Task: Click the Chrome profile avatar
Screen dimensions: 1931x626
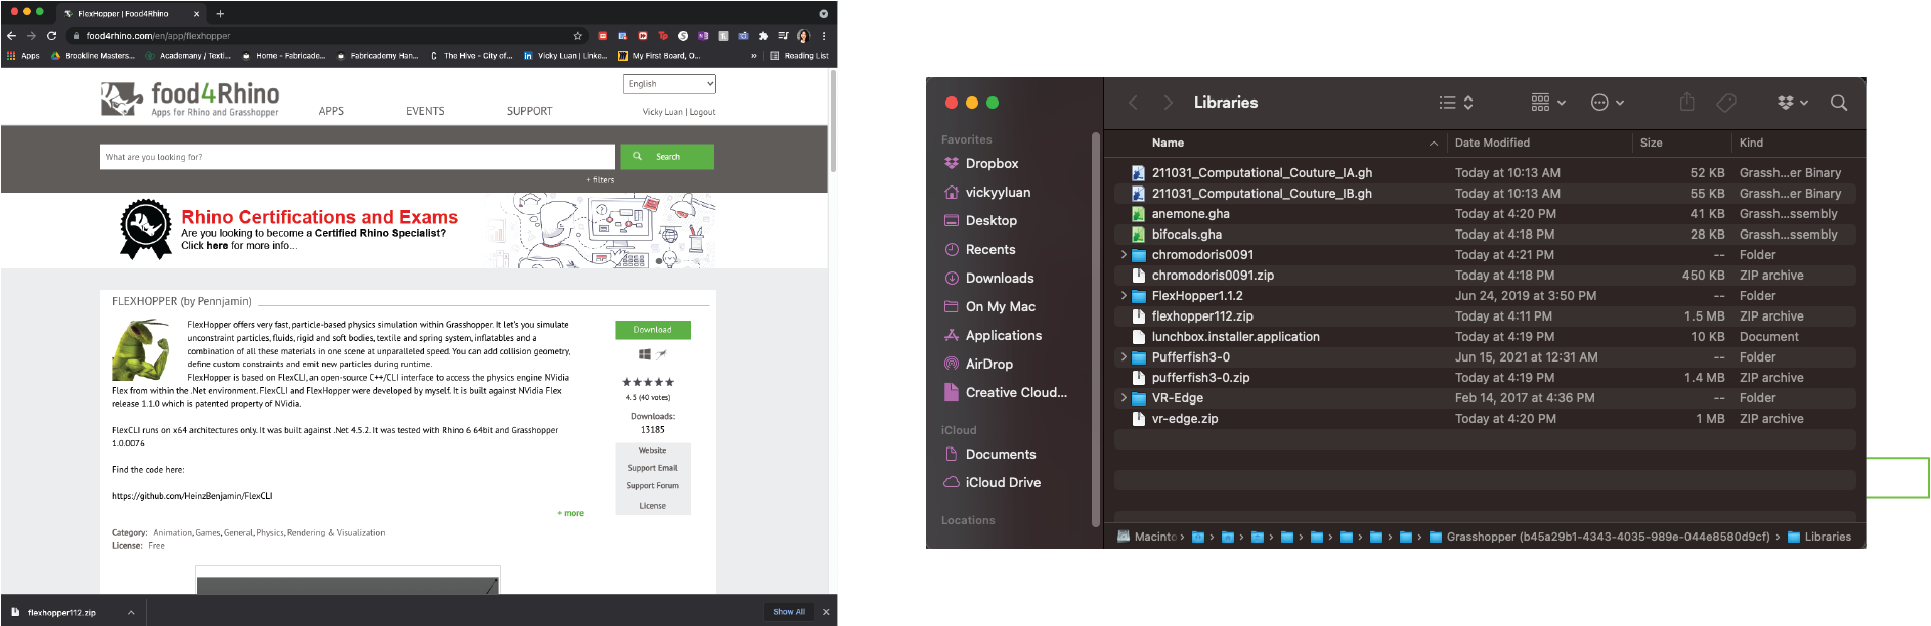Action: [803, 36]
